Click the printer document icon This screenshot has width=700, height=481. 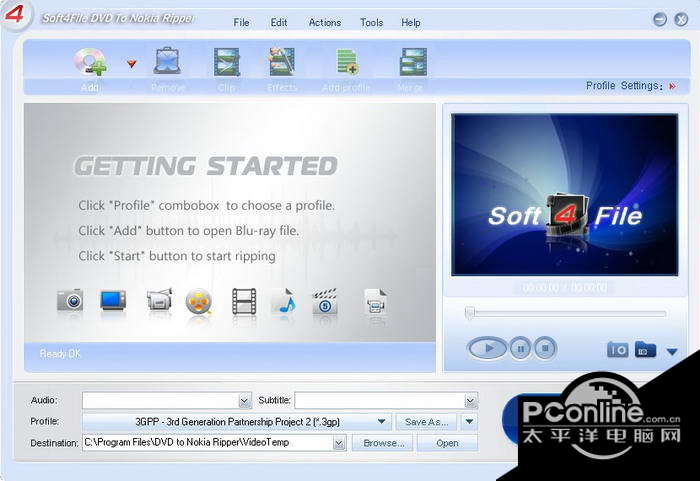pyautogui.click(x=375, y=301)
